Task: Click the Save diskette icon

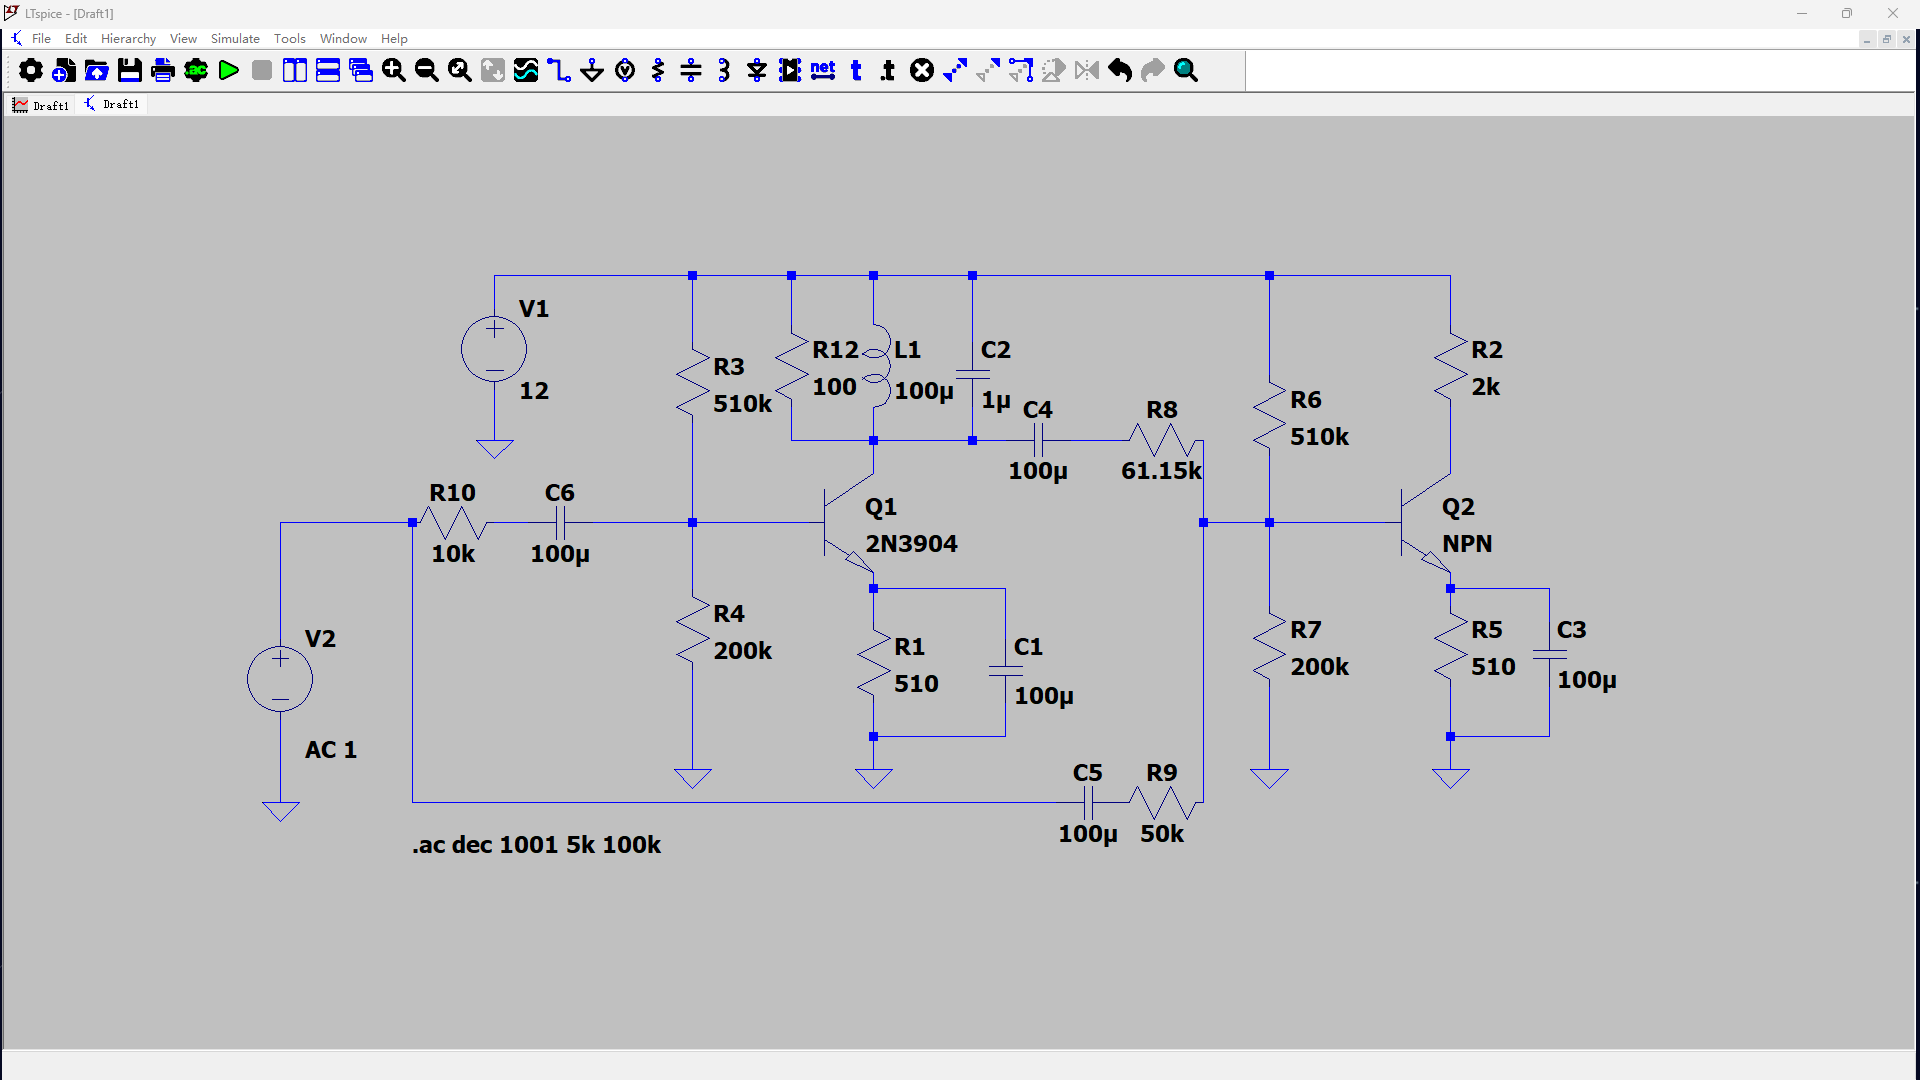Action: 130,70
